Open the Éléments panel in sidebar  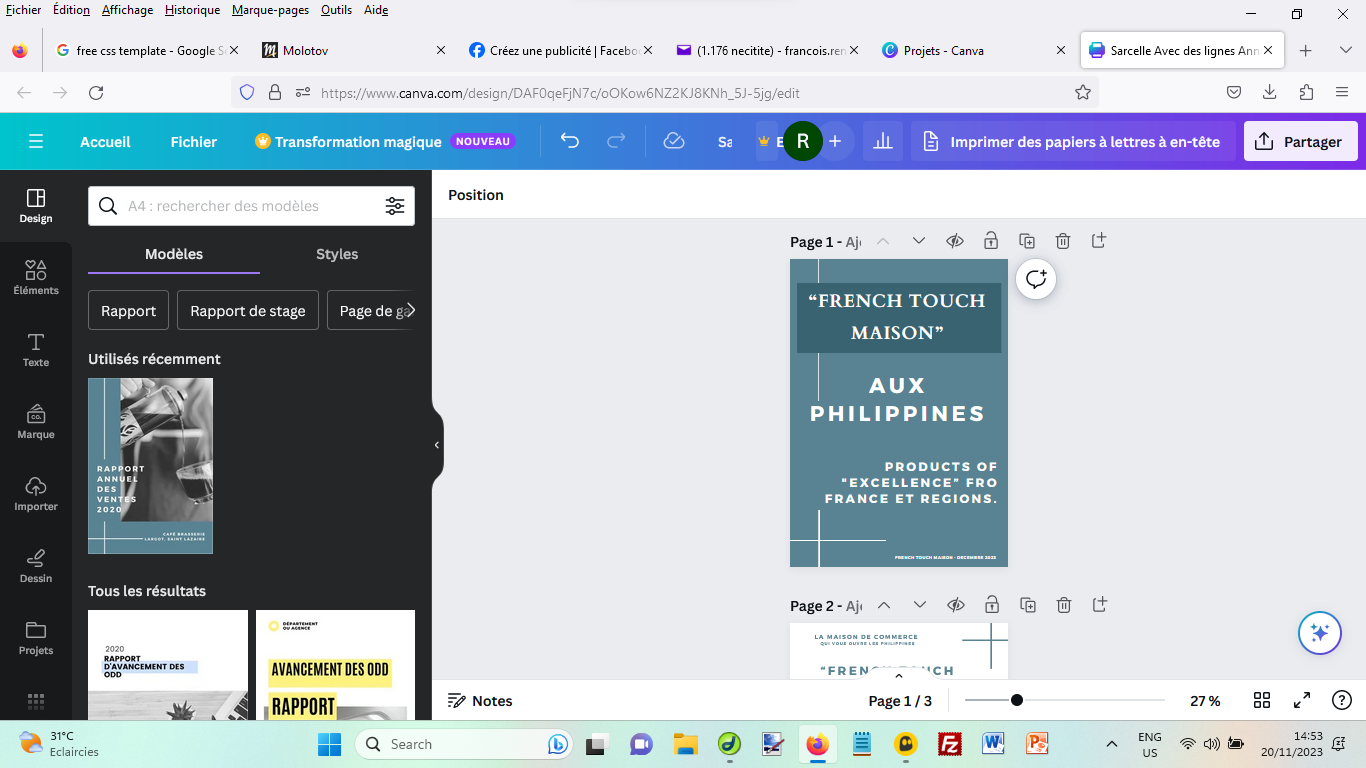(36, 277)
